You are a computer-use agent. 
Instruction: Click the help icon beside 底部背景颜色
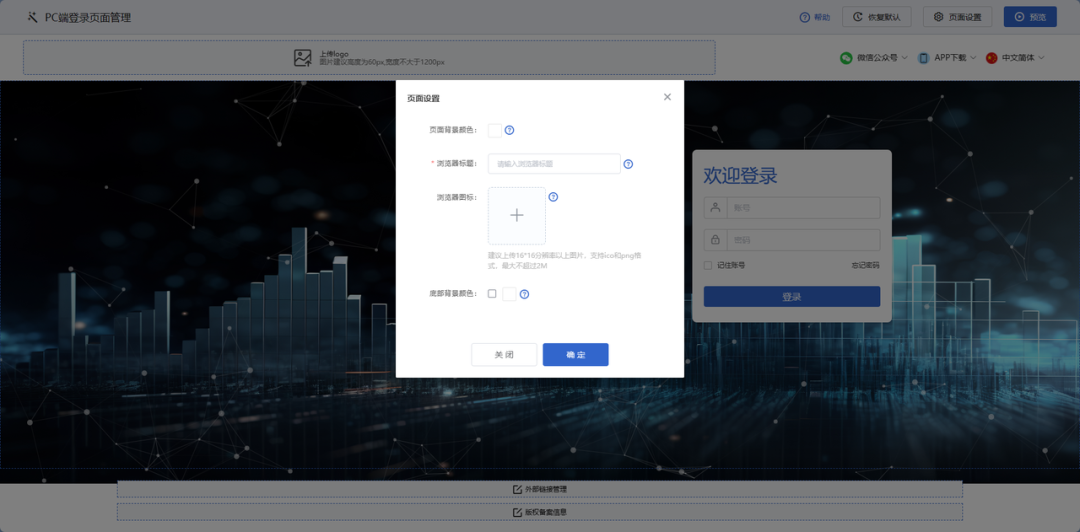click(524, 294)
